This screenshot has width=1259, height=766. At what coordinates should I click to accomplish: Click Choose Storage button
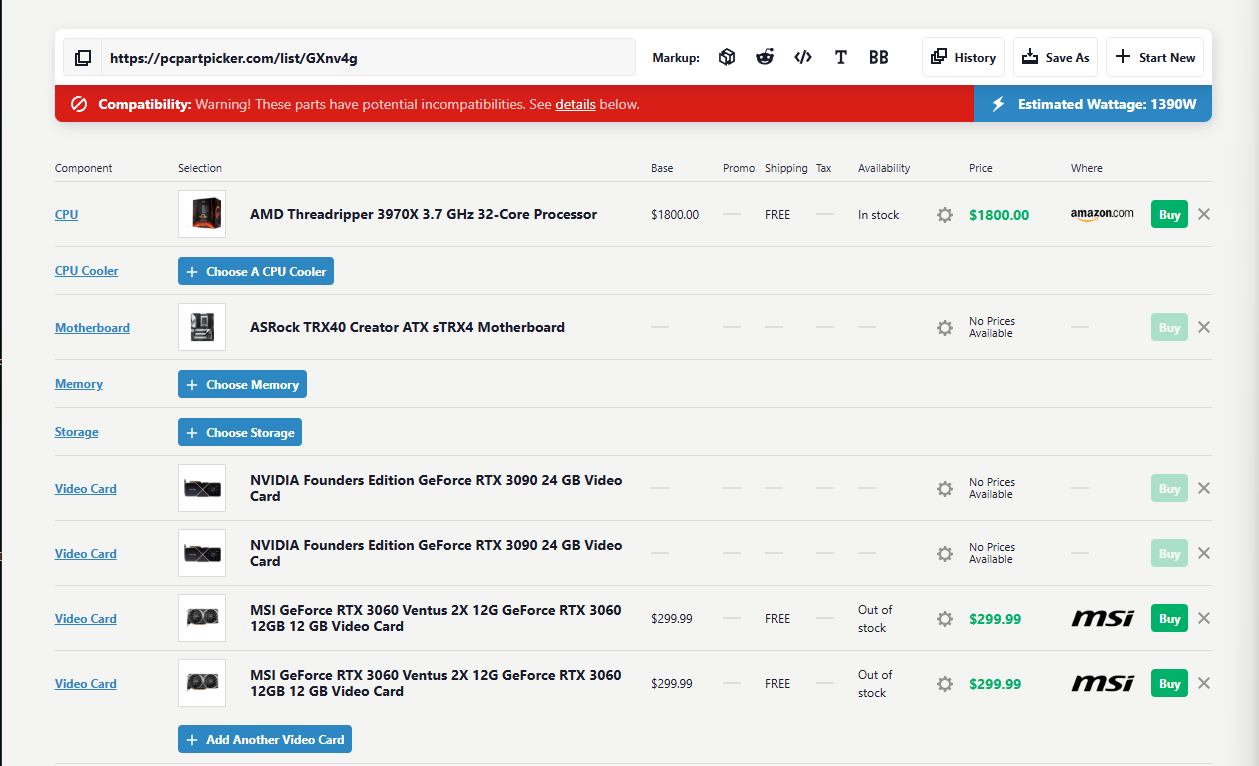pyautogui.click(x=240, y=432)
